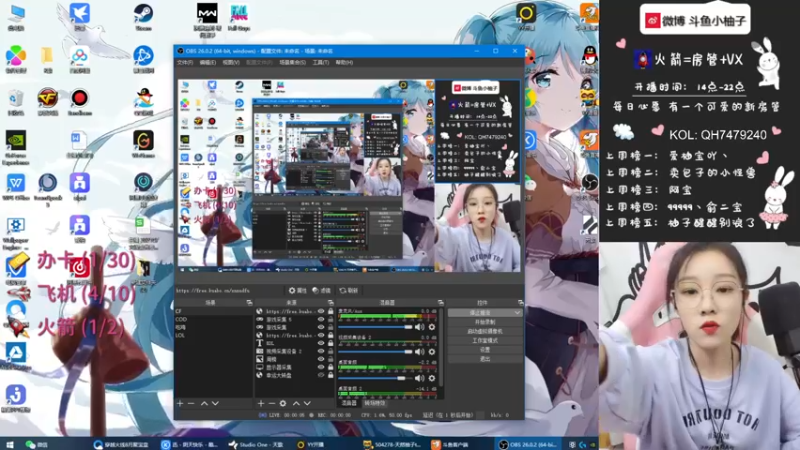This screenshot has height=450, width=800.
Task: Toggle visibility of 显示器采集 source
Action: [x=321, y=367]
